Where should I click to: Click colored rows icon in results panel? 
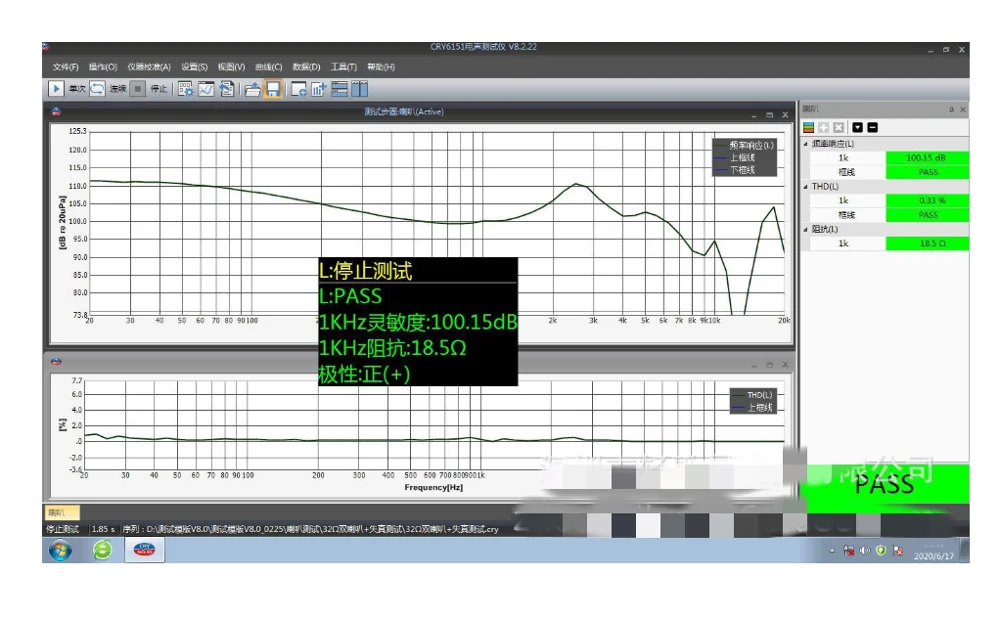[x=809, y=127]
